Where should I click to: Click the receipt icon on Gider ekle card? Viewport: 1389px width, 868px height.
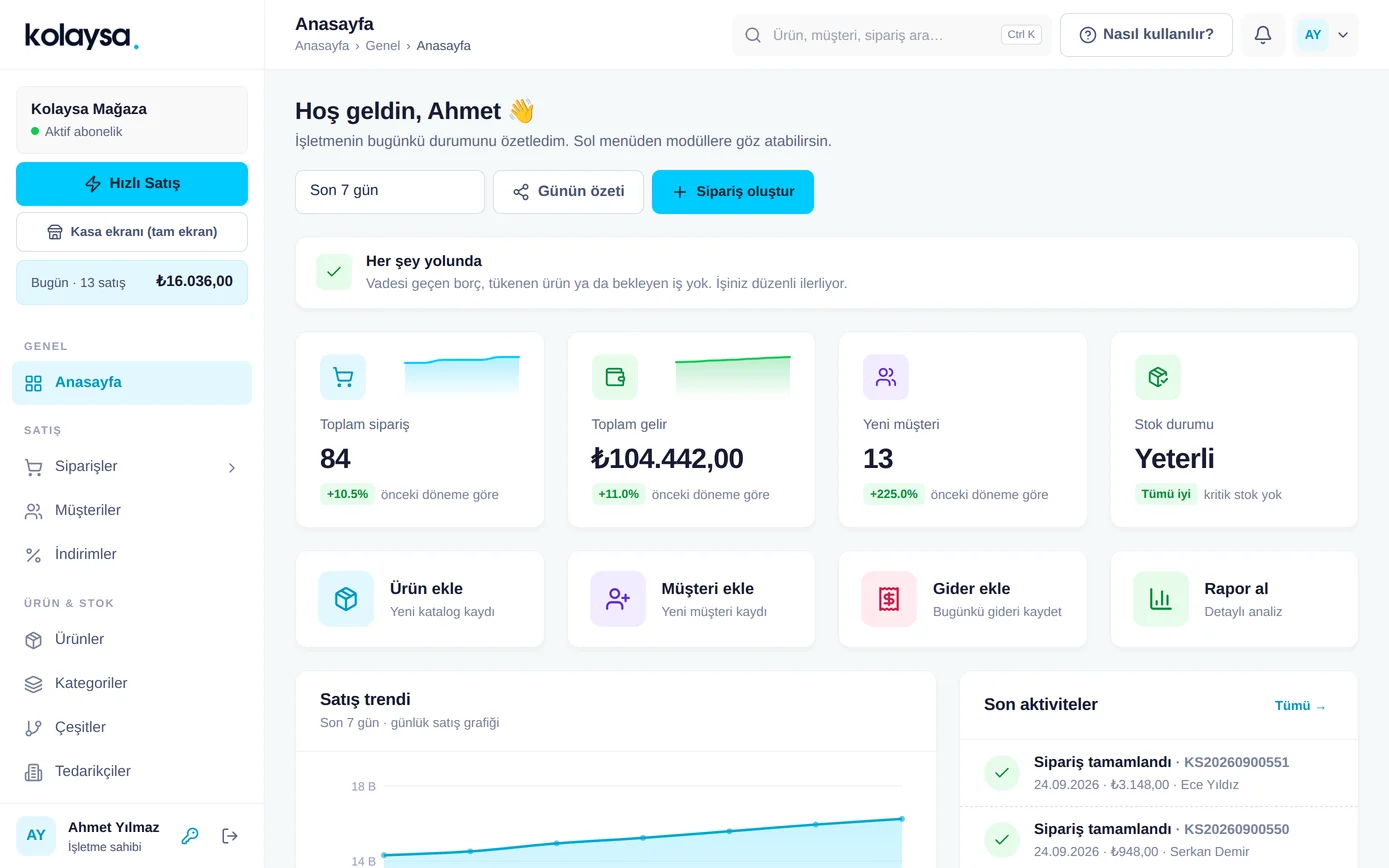pyautogui.click(x=889, y=599)
